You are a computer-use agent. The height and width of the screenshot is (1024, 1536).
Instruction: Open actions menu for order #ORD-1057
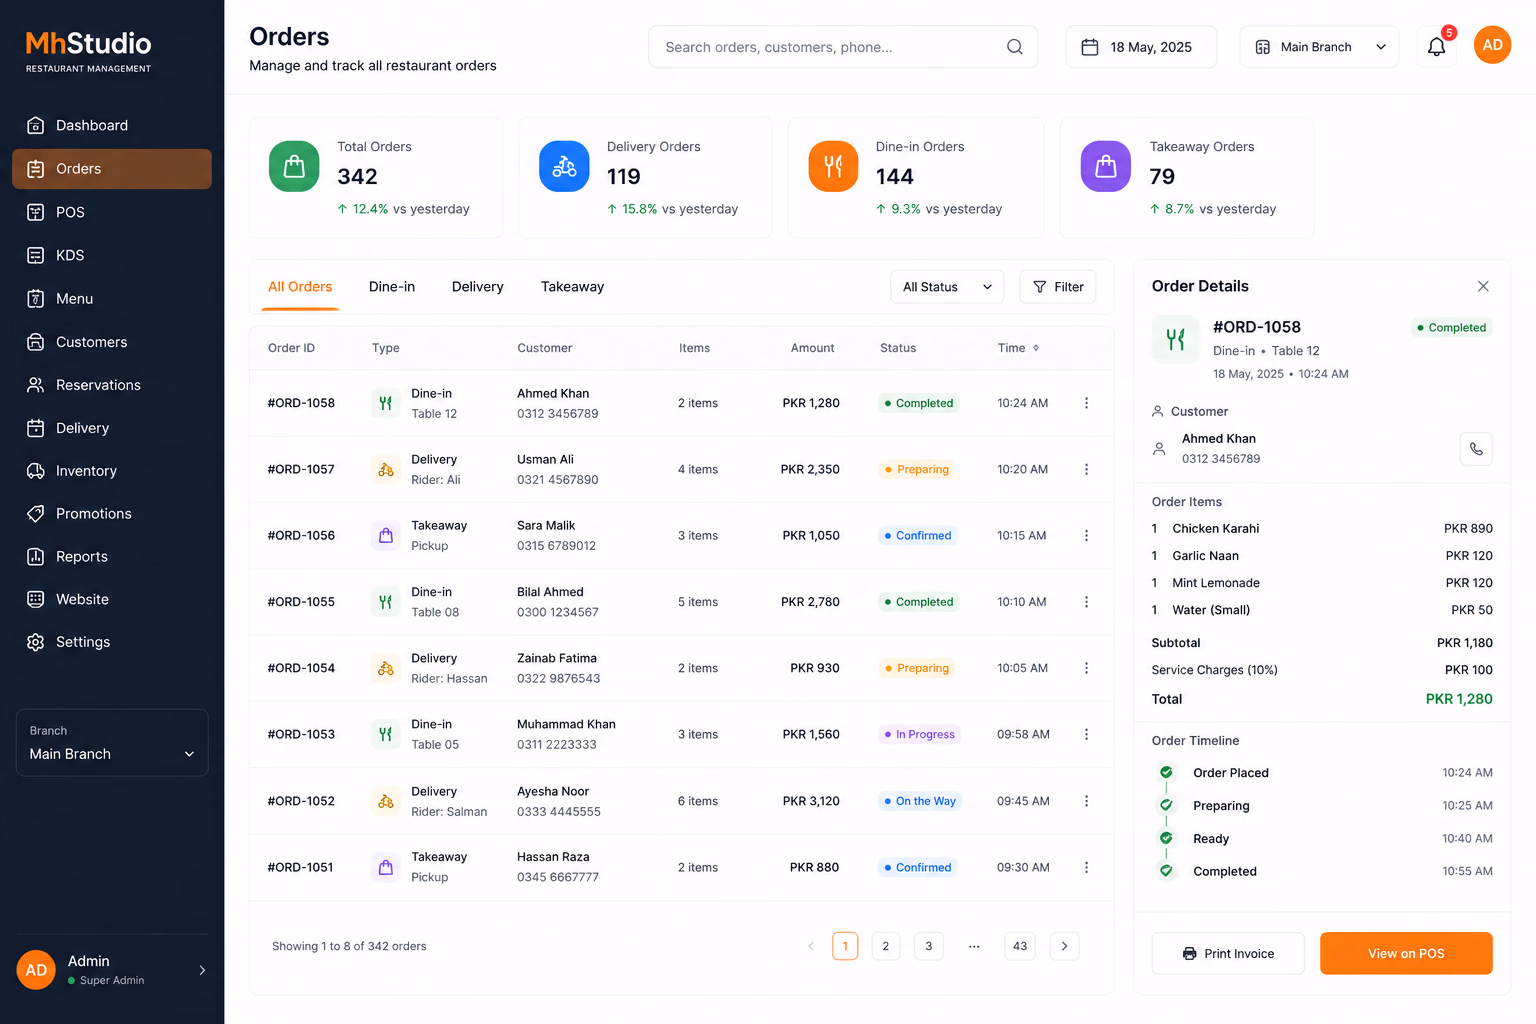[x=1086, y=469]
